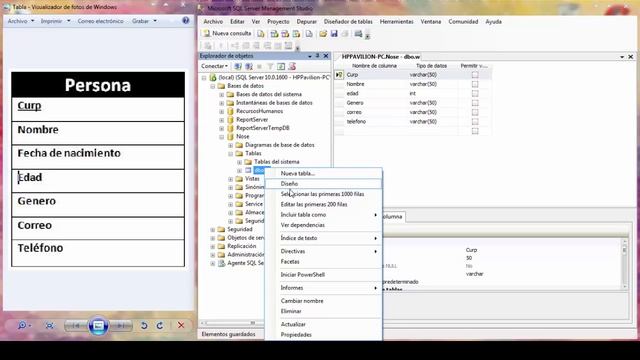The image size is (640, 360).
Task: Select the Nose database node
Action: [242, 136]
